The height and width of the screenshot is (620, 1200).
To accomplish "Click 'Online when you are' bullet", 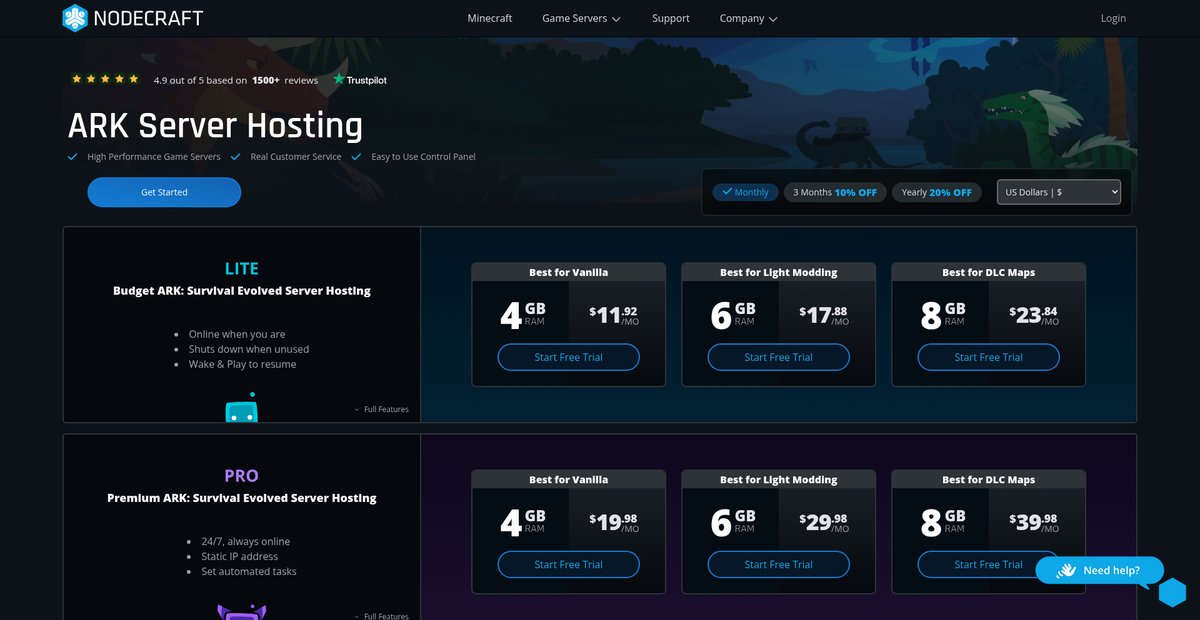I will (237, 334).
